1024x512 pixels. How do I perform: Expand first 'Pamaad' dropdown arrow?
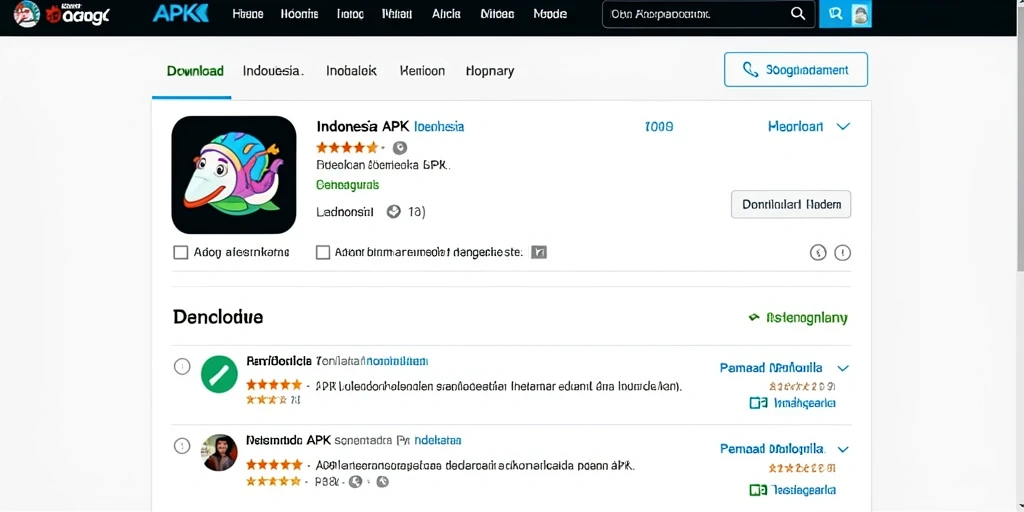click(x=842, y=368)
